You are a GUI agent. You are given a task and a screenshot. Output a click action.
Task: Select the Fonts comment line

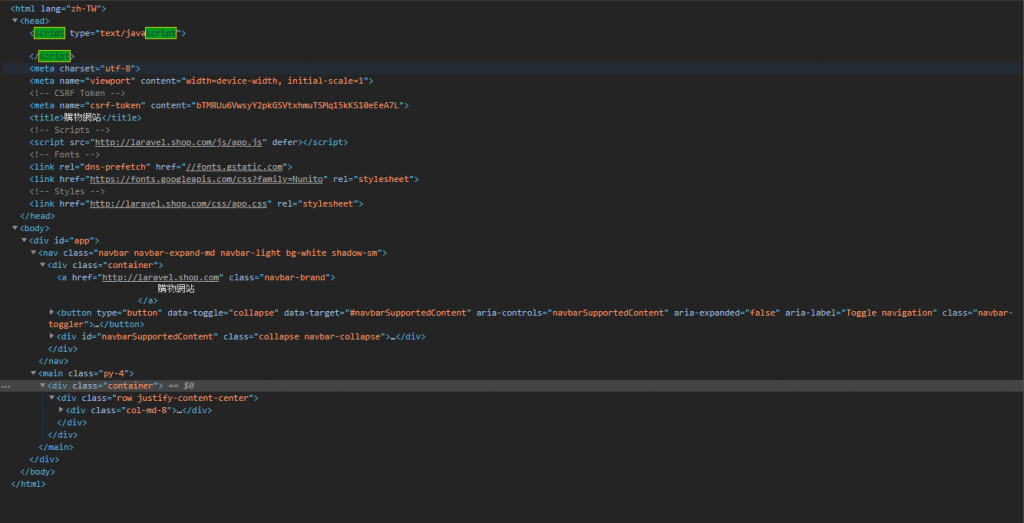65,155
